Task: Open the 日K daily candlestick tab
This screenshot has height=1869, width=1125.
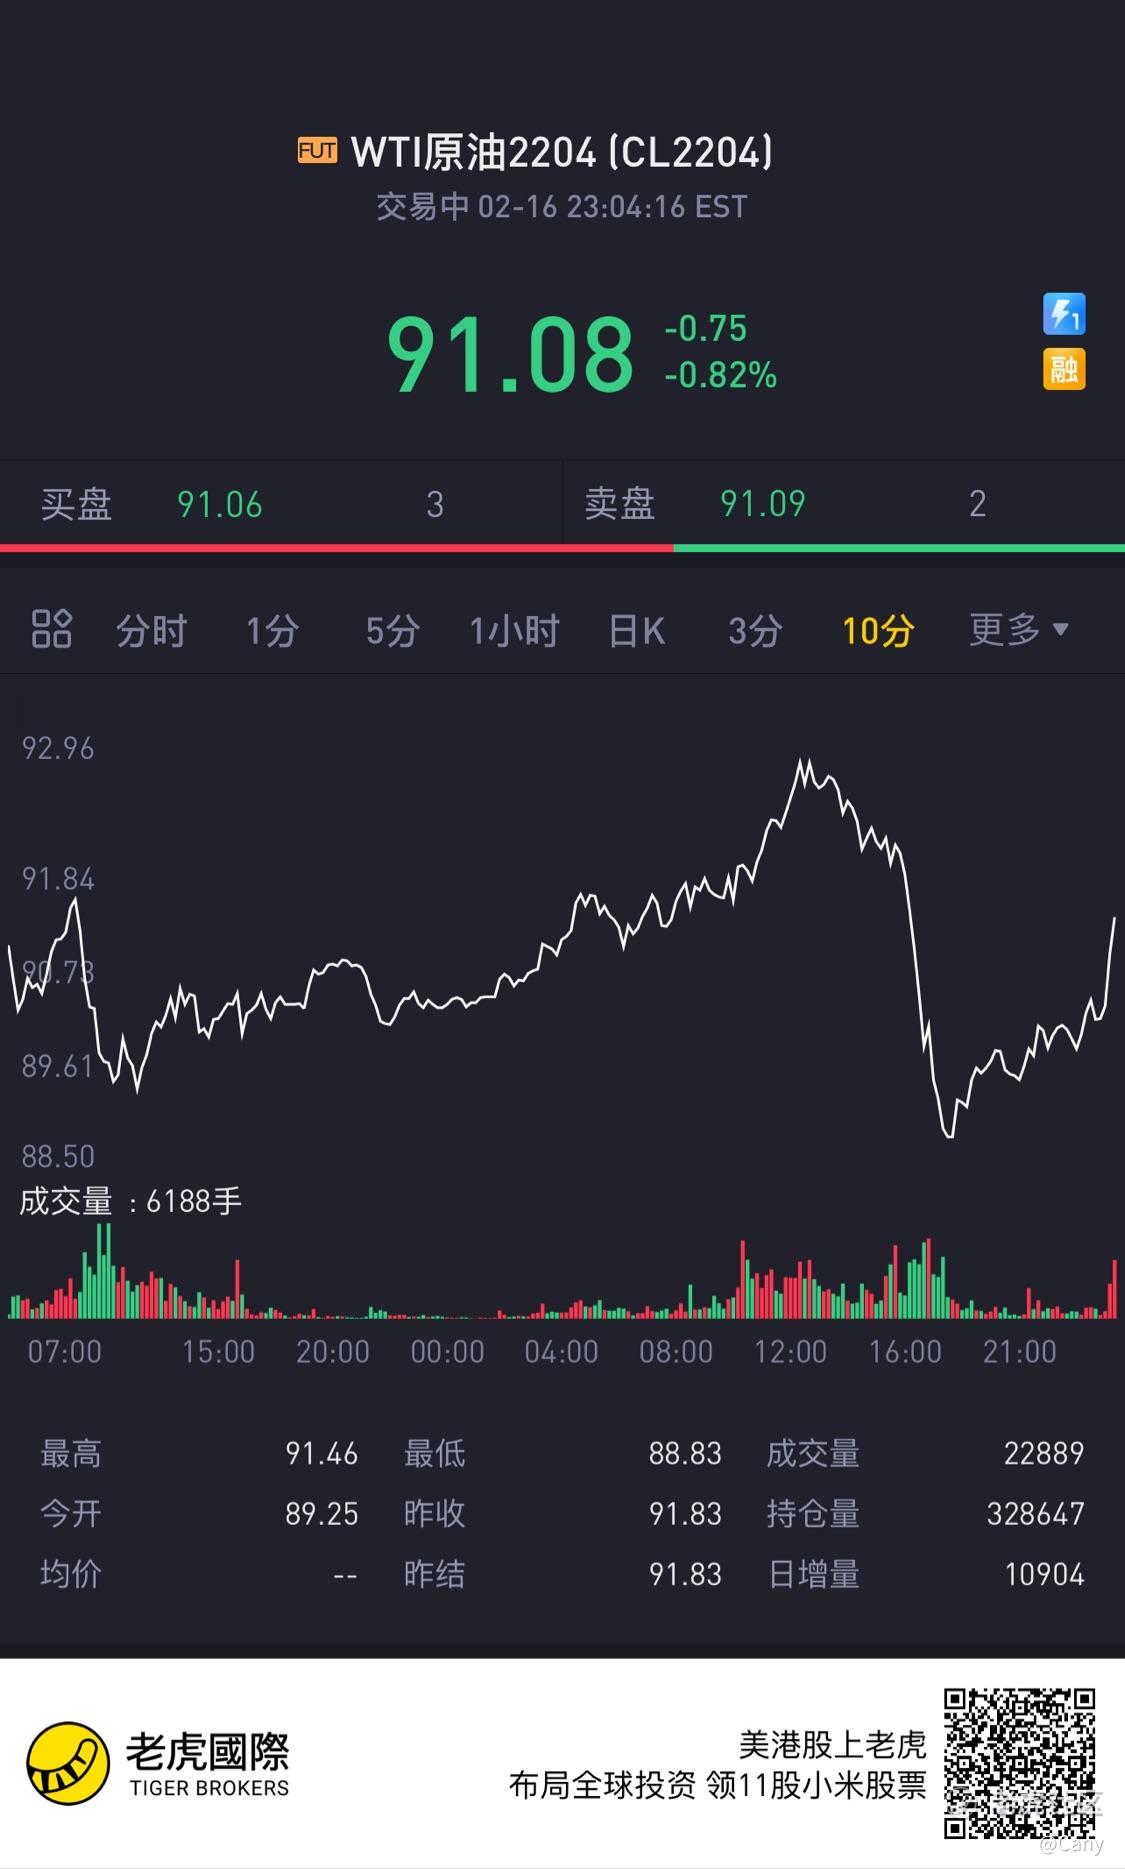Action: tap(637, 631)
